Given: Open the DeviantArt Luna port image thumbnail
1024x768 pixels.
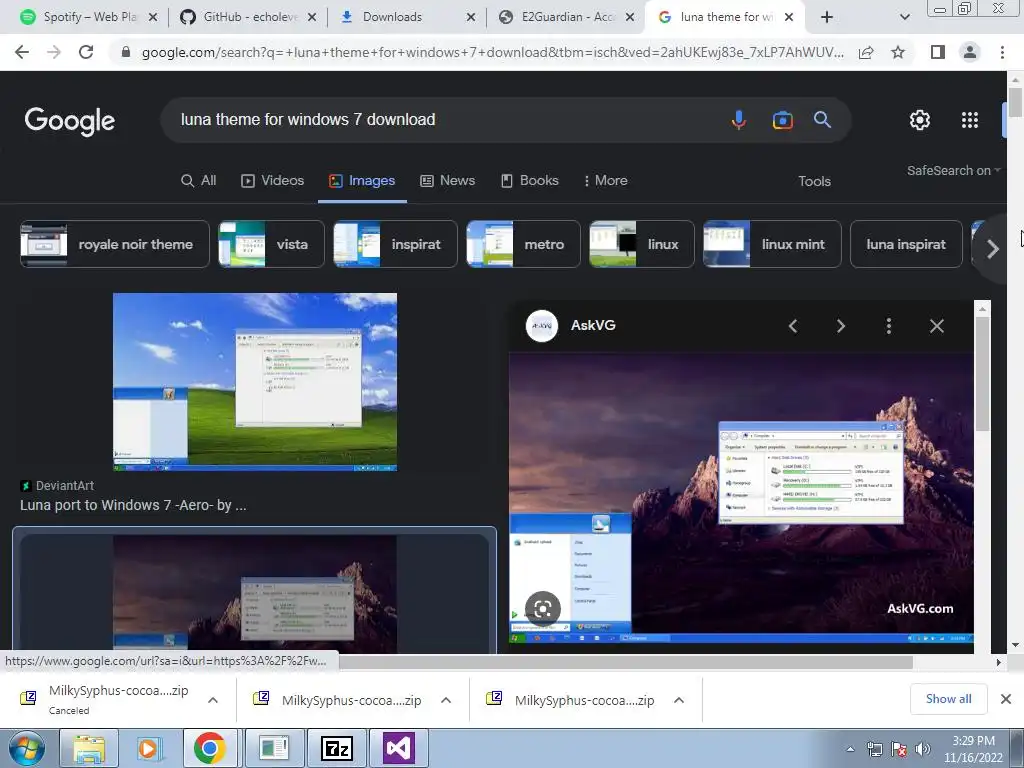Looking at the screenshot, I should click(x=255, y=381).
